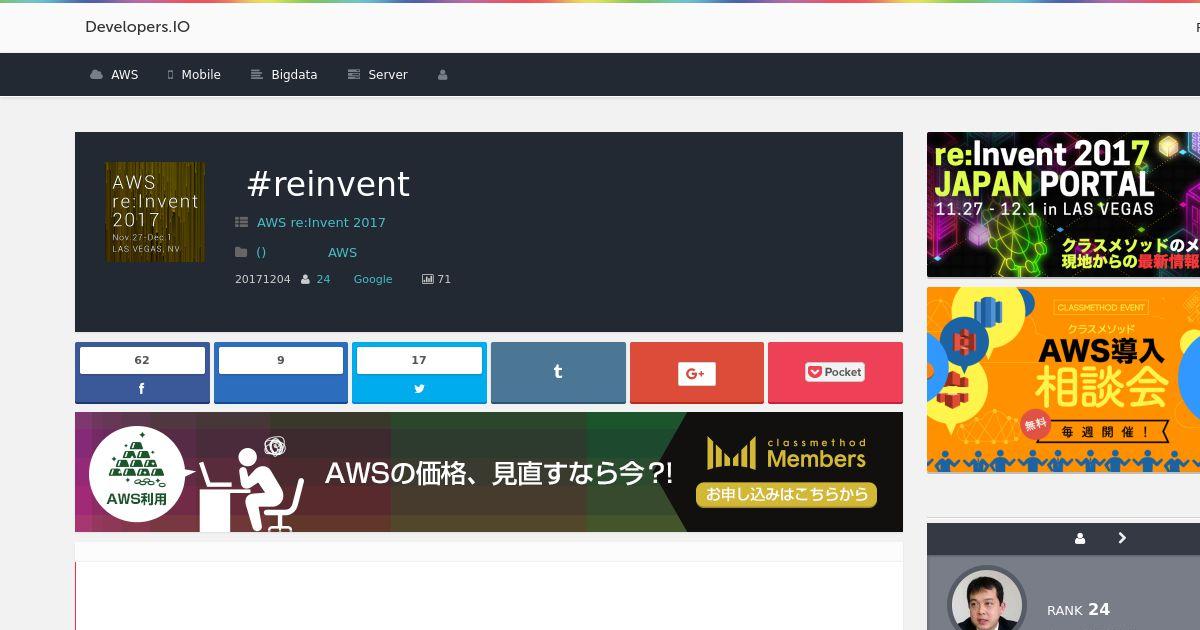Screen dimensions: 1200x630
Task: Click the server icon beside Server
Action: 353,75
